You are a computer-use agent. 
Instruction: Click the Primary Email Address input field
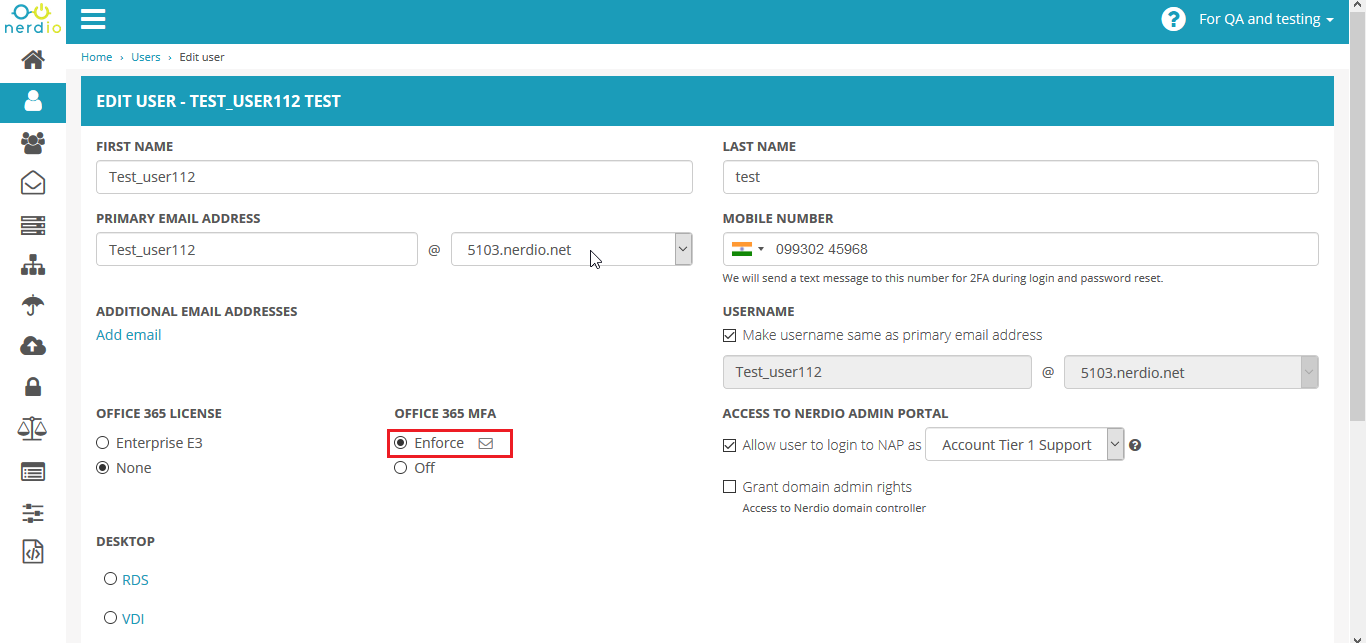tap(257, 249)
